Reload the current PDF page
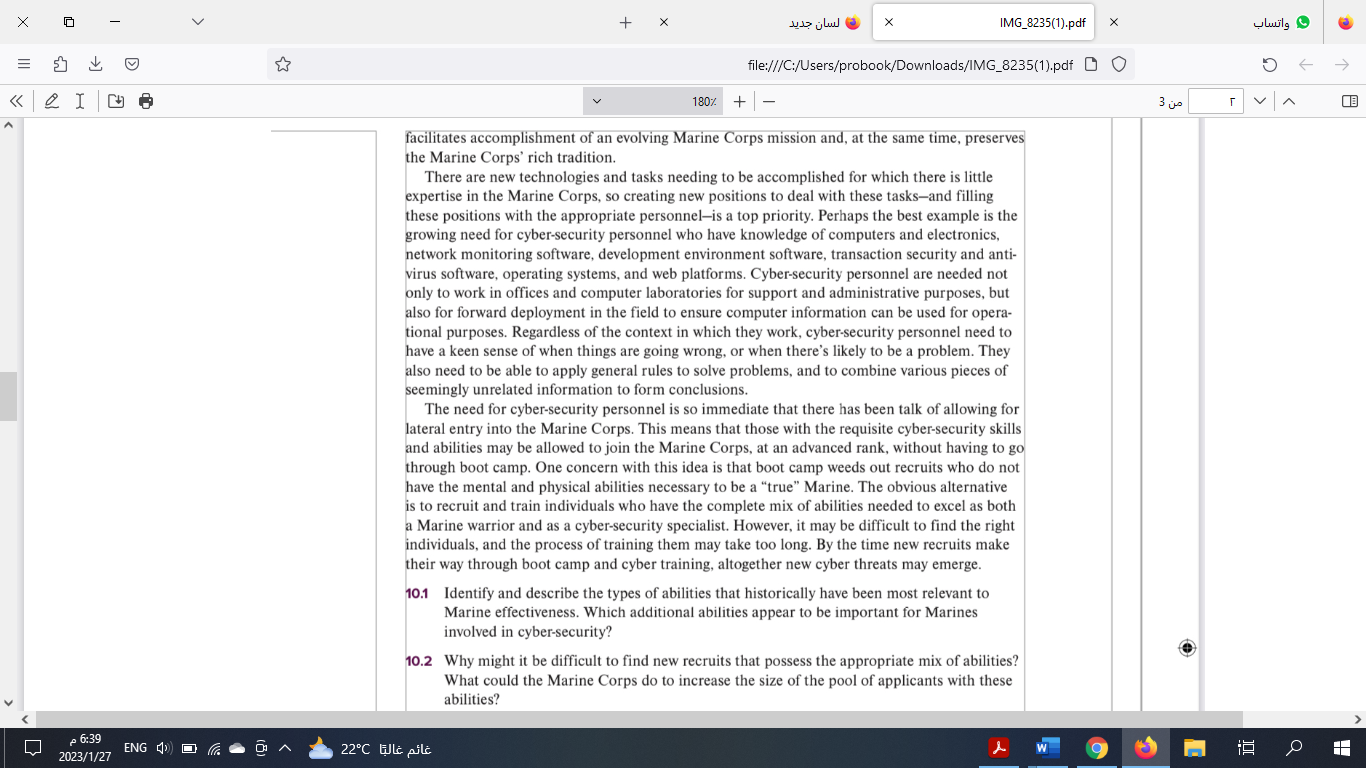 click(1270, 64)
